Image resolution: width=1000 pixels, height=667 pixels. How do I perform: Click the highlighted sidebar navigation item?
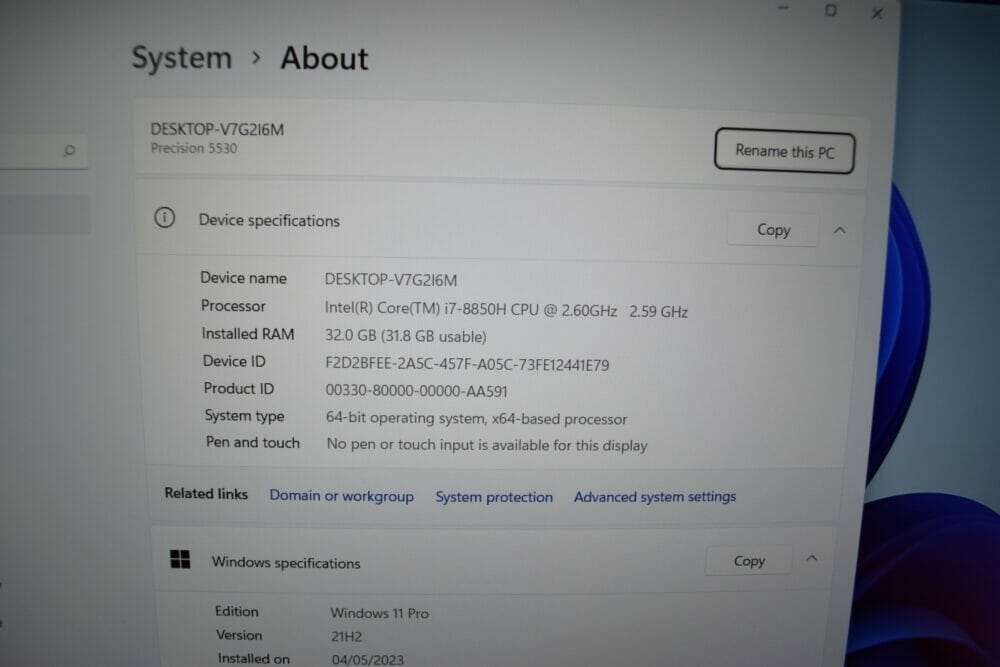tap(45, 214)
